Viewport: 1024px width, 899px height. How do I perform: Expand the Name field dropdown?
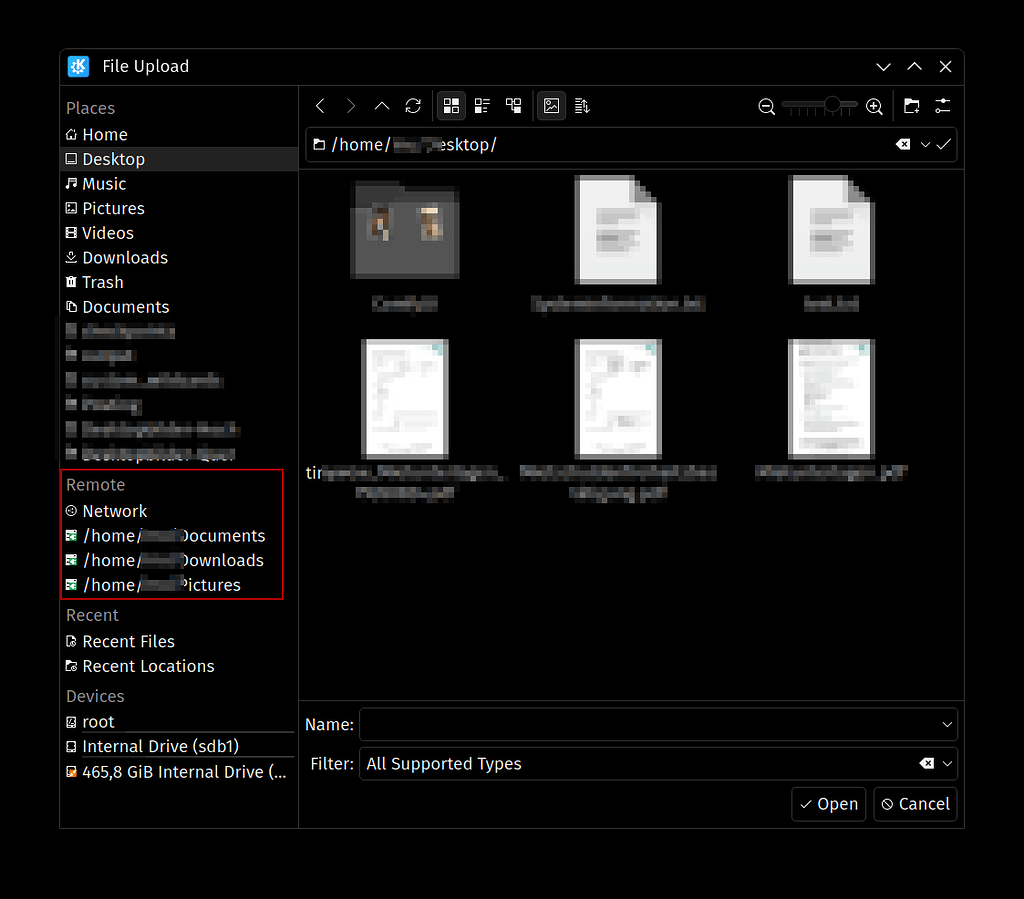(946, 724)
